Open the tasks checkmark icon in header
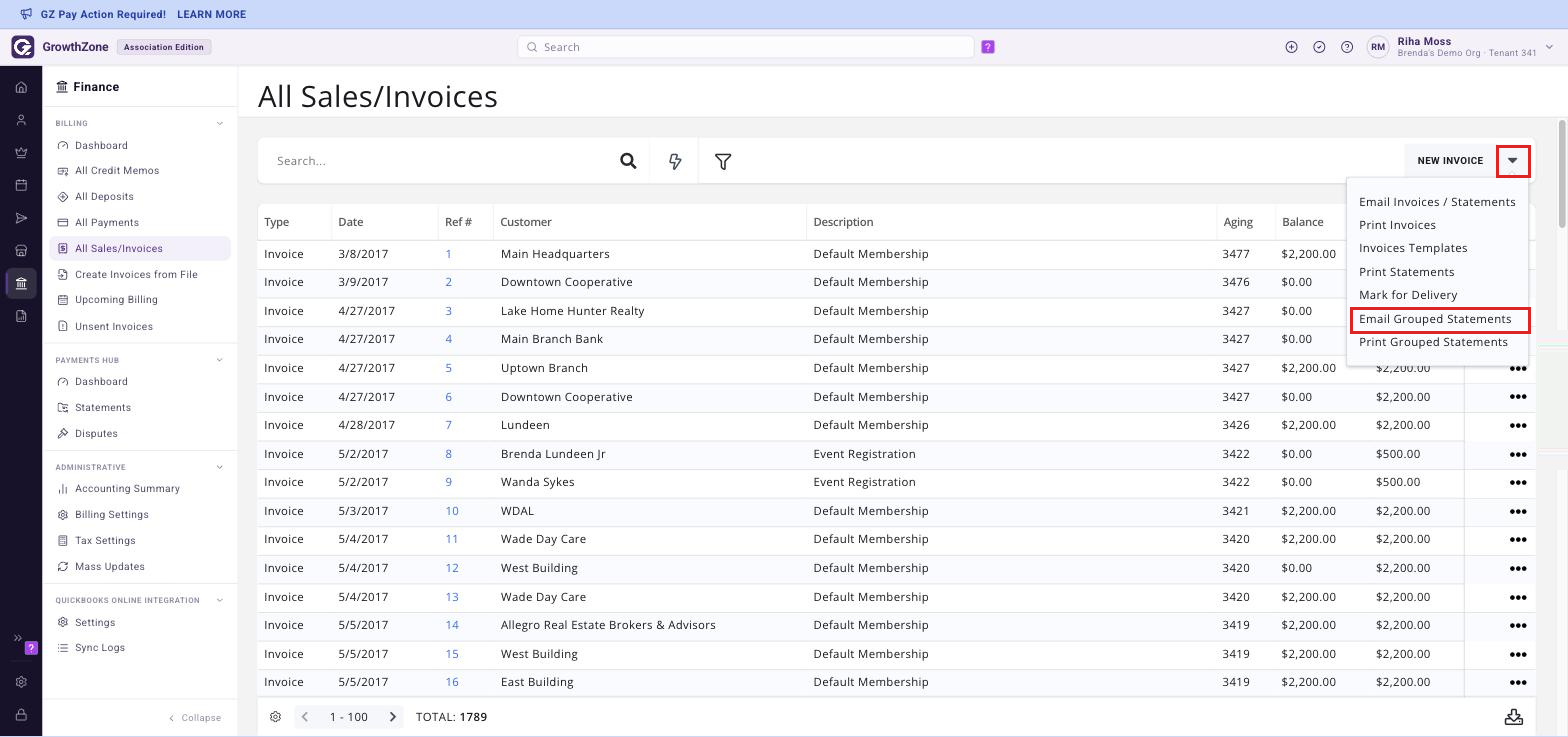 click(x=1319, y=47)
